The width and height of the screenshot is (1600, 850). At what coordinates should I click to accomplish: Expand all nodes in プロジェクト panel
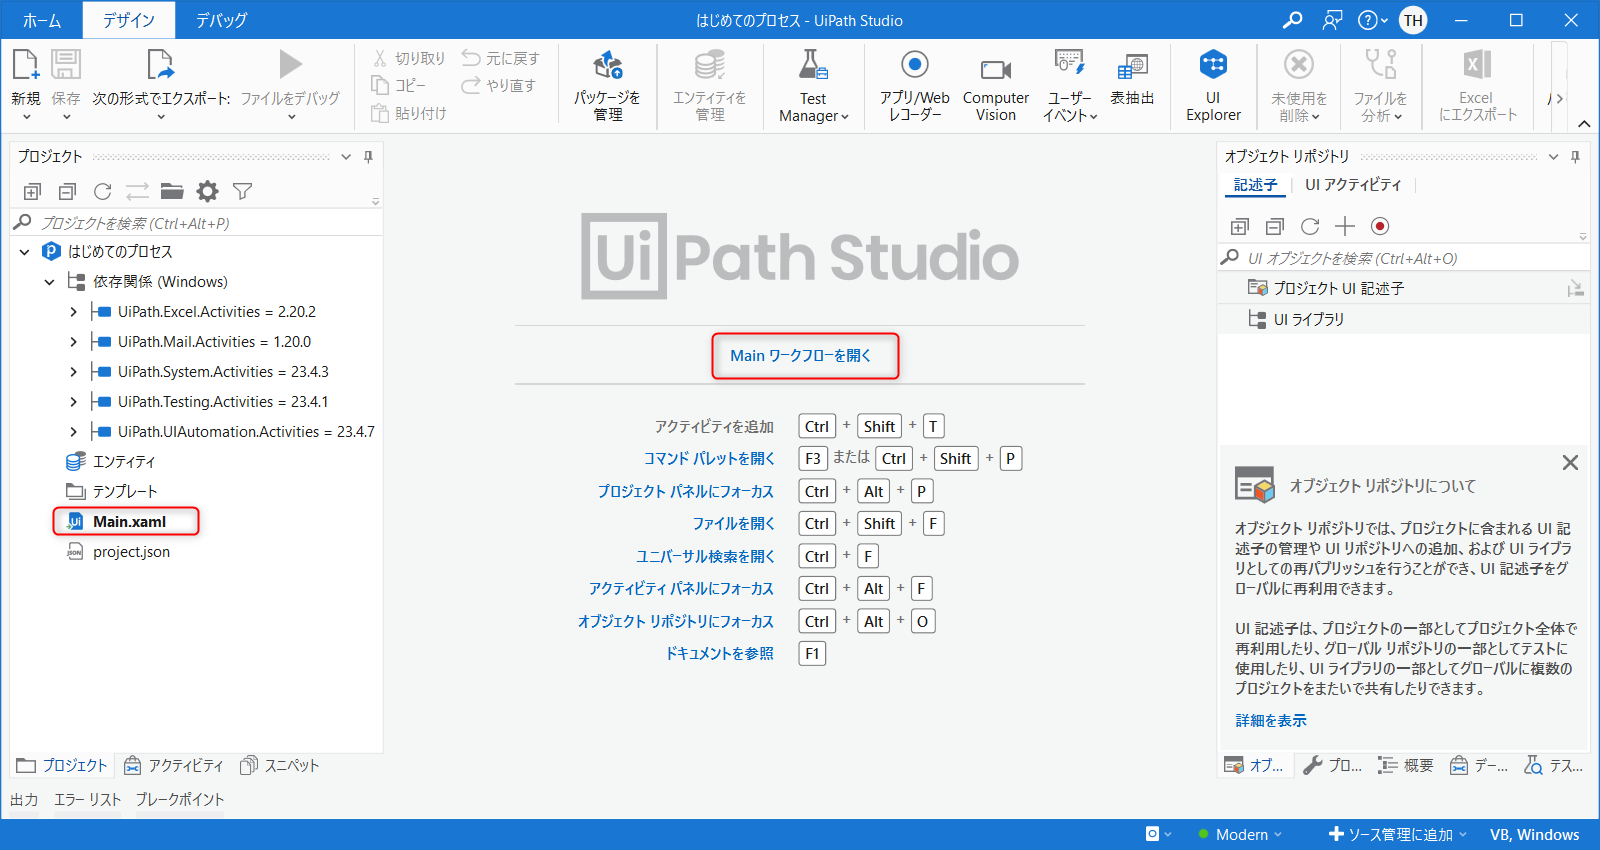(x=32, y=191)
